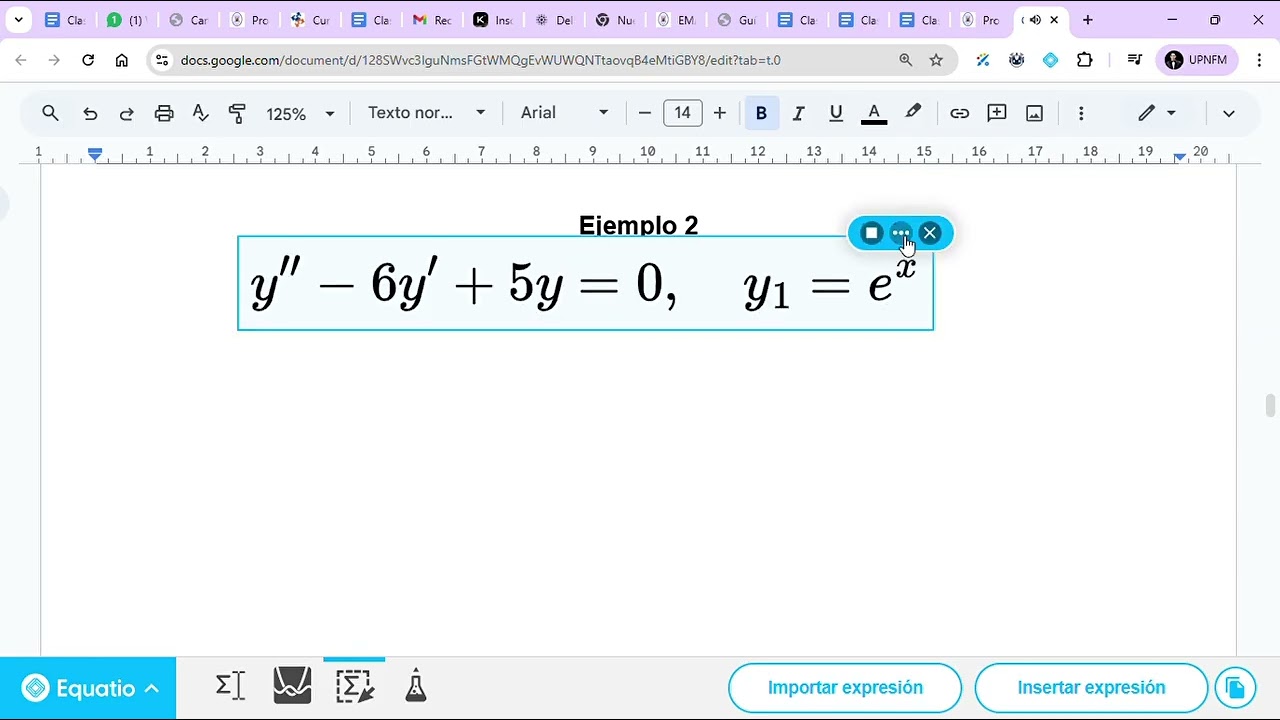Click the address bar URL
Viewport: 1280px width, 720px height.
coord(480,60)
